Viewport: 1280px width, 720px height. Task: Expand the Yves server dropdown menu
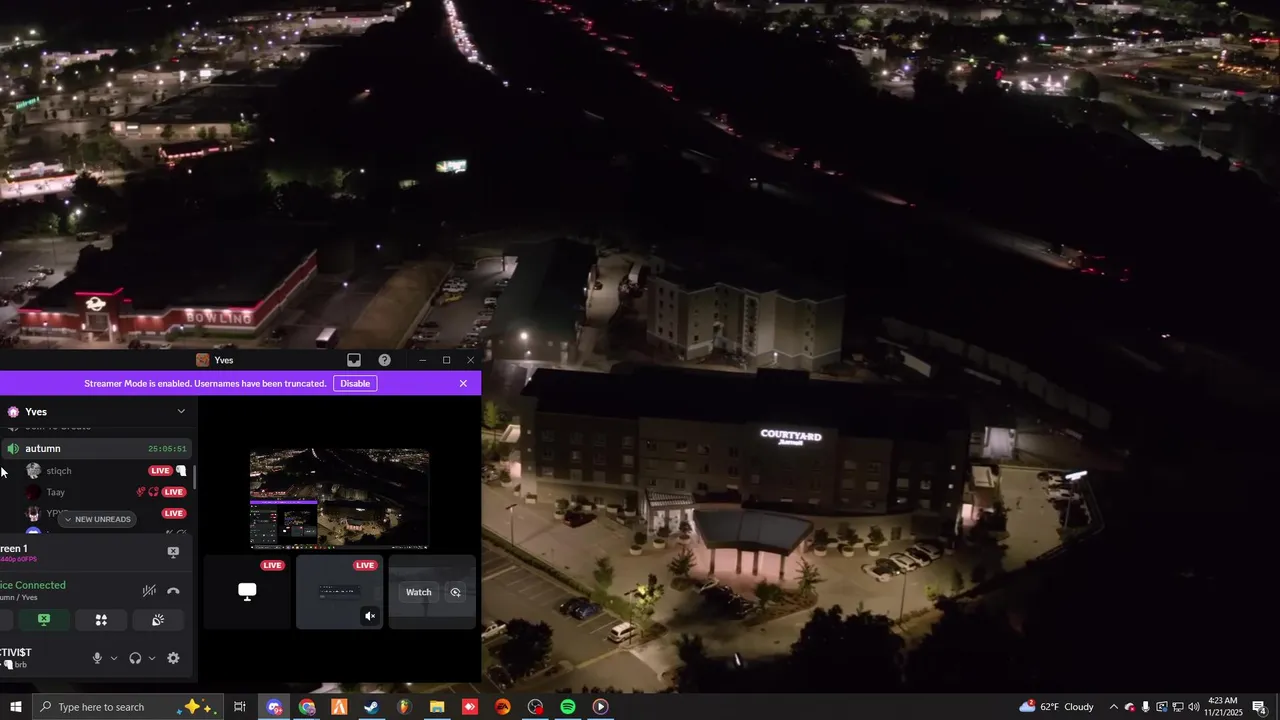181,412
